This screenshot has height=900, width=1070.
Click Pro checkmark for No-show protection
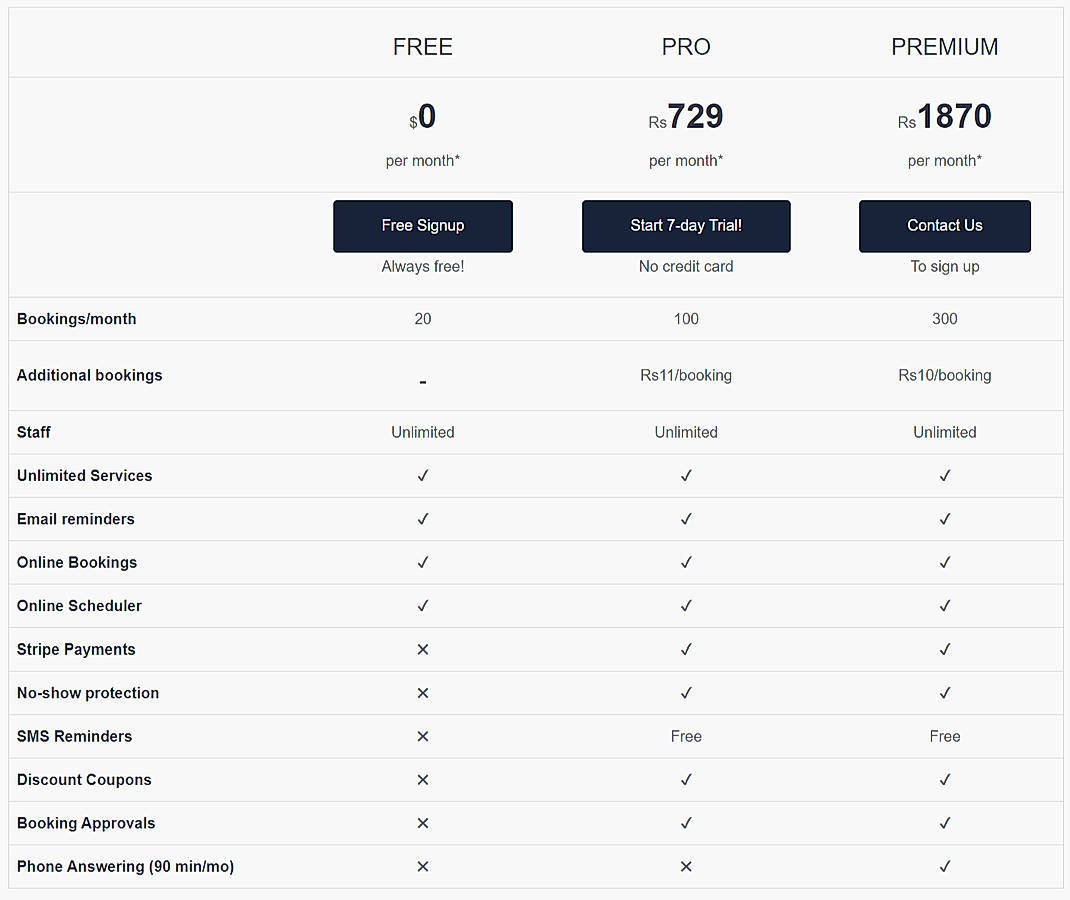click(x=686, y=693)
